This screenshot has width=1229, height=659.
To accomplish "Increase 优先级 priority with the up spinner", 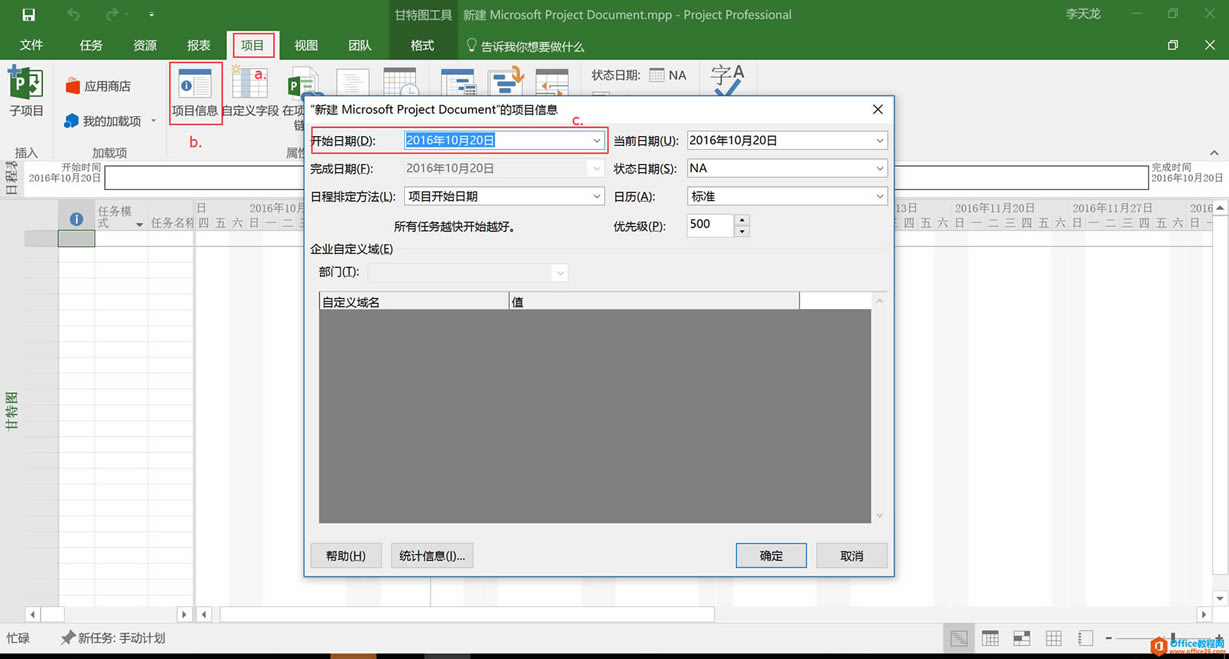I will tap(740, 220).
